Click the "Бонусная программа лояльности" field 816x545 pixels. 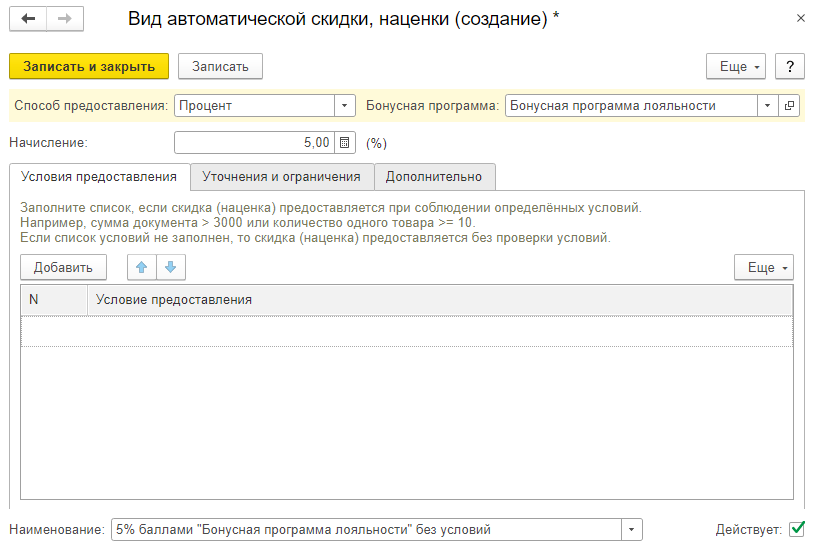(x=631, y=106)
